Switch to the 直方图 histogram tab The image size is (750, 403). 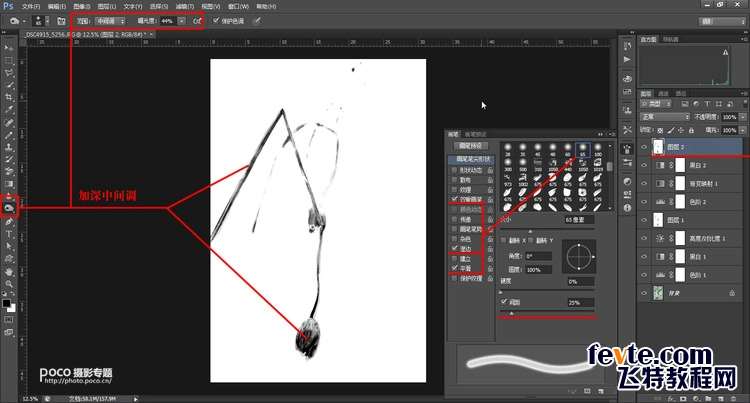coord(649,39)
